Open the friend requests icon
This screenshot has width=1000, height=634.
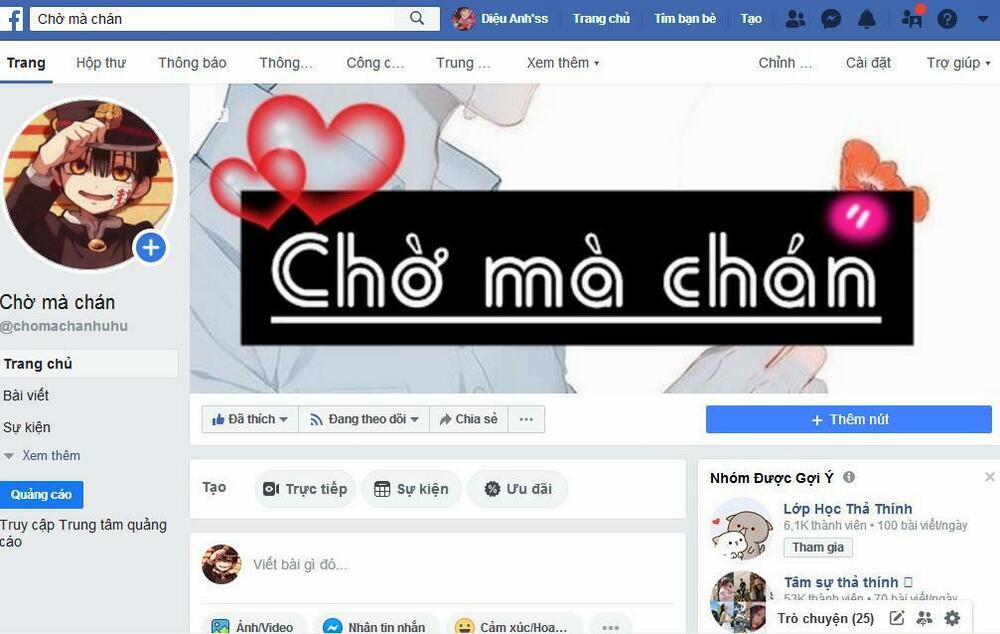tap(795, 19)
